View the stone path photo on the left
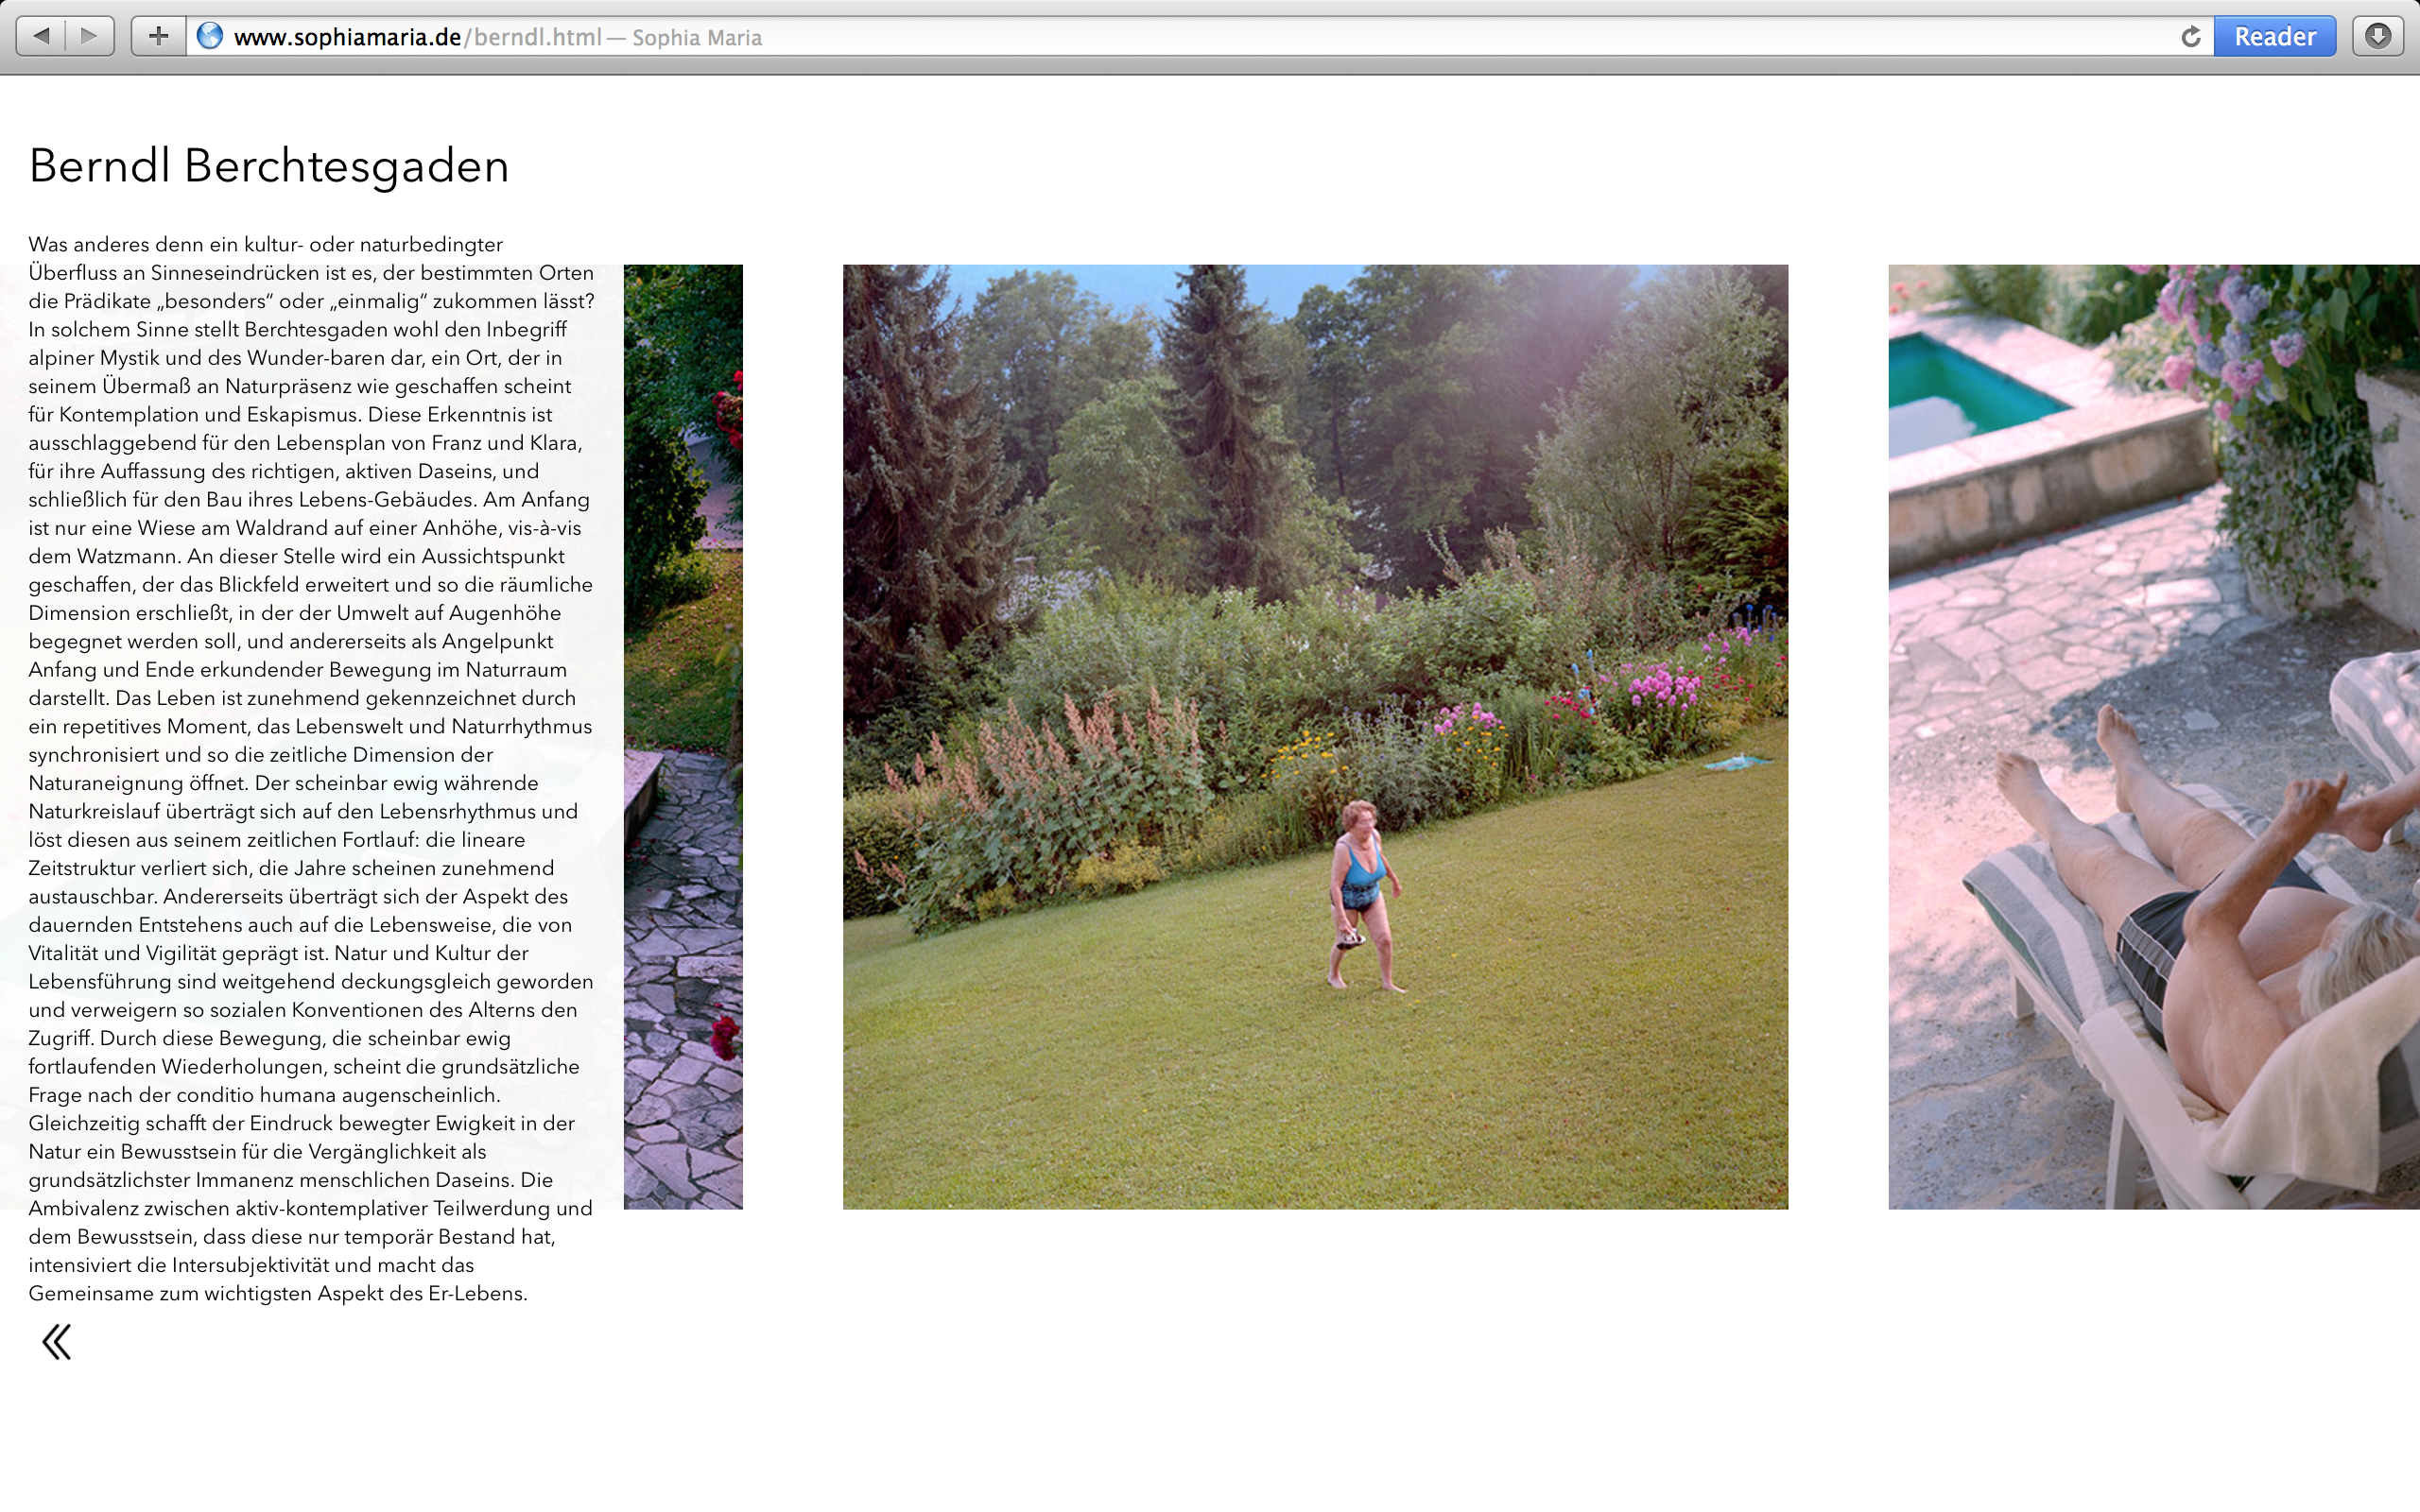Screen dimensions: 2420x1512 point(683,737)
